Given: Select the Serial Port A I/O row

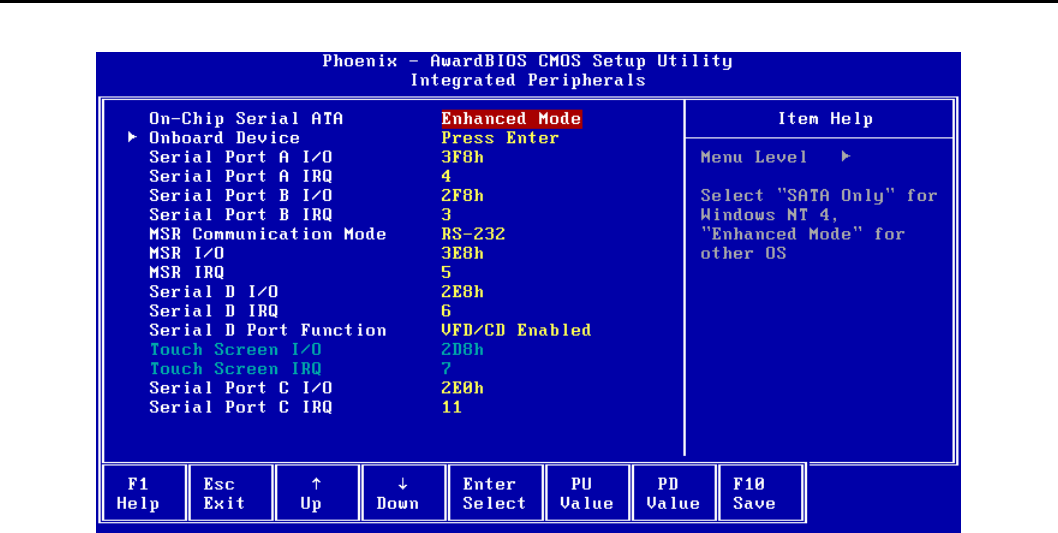Looking at the screenshot, I should point(240,157).
